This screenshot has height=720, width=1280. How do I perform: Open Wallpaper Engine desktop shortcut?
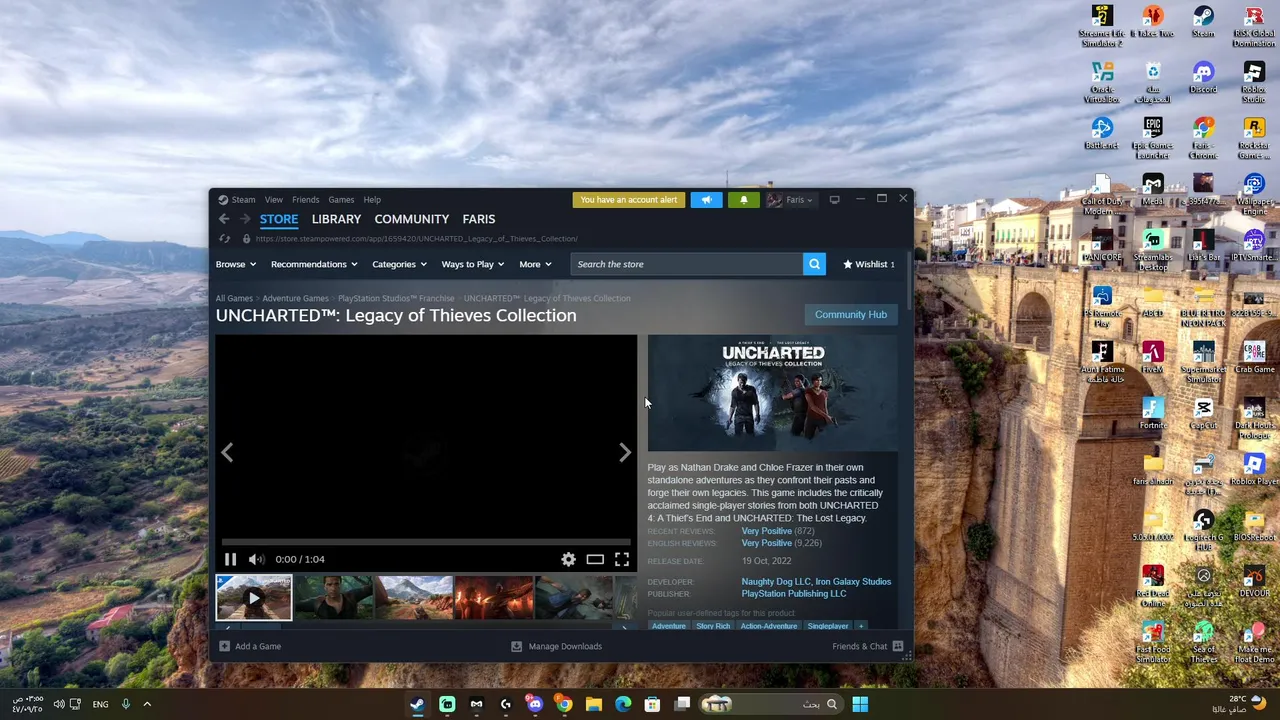coord(1254,194)
